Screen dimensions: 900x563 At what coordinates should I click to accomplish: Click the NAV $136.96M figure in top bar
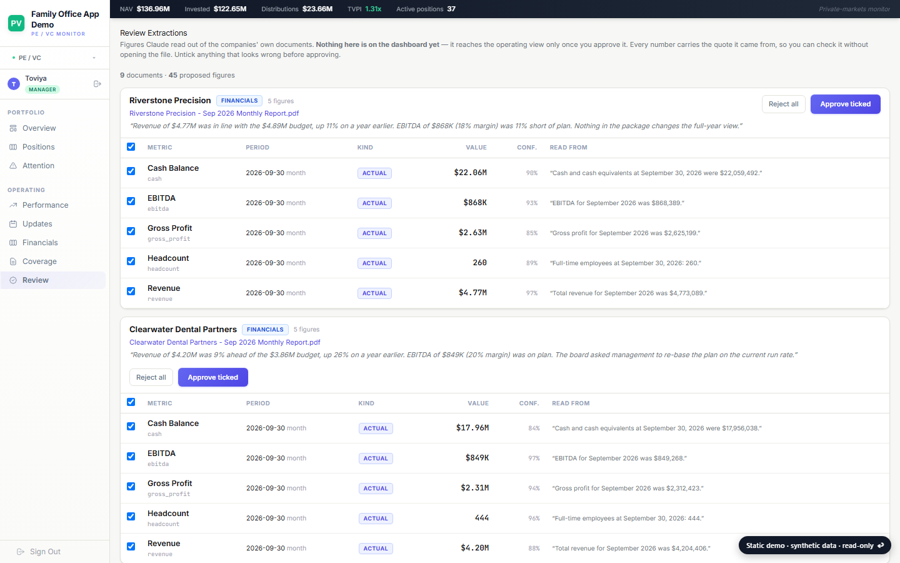[145, 9]
